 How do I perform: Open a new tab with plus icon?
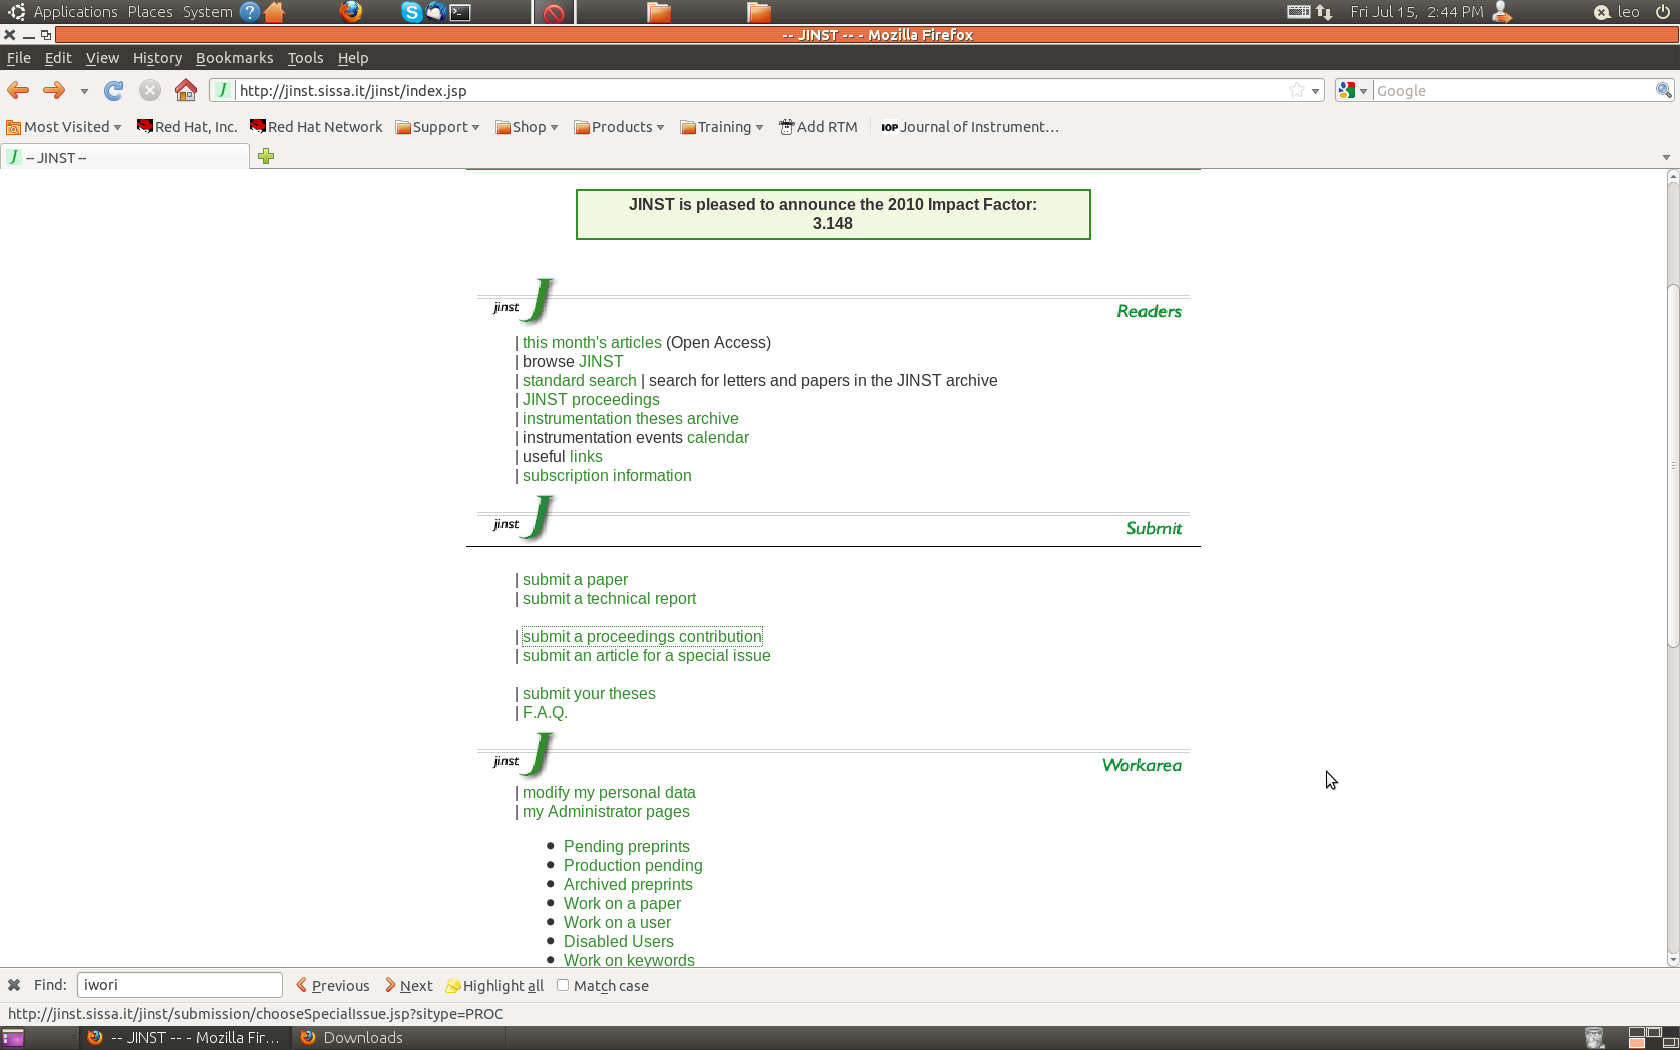[266, 156]
